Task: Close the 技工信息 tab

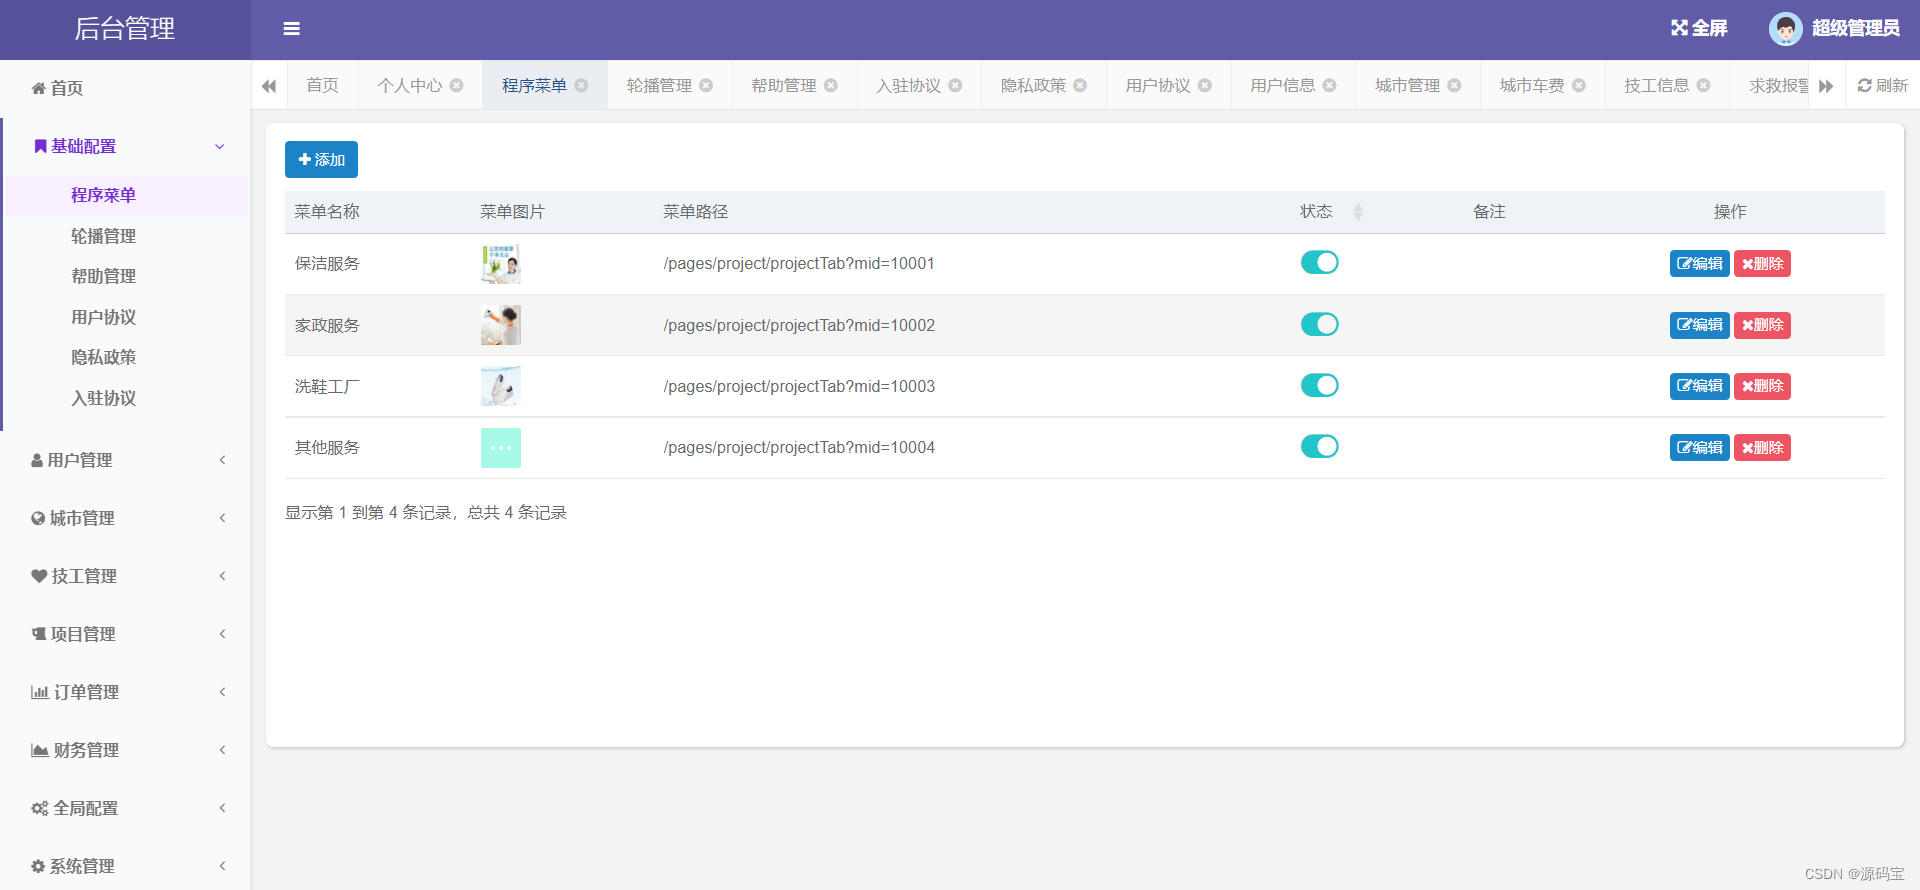Action: pos(1703,85)
